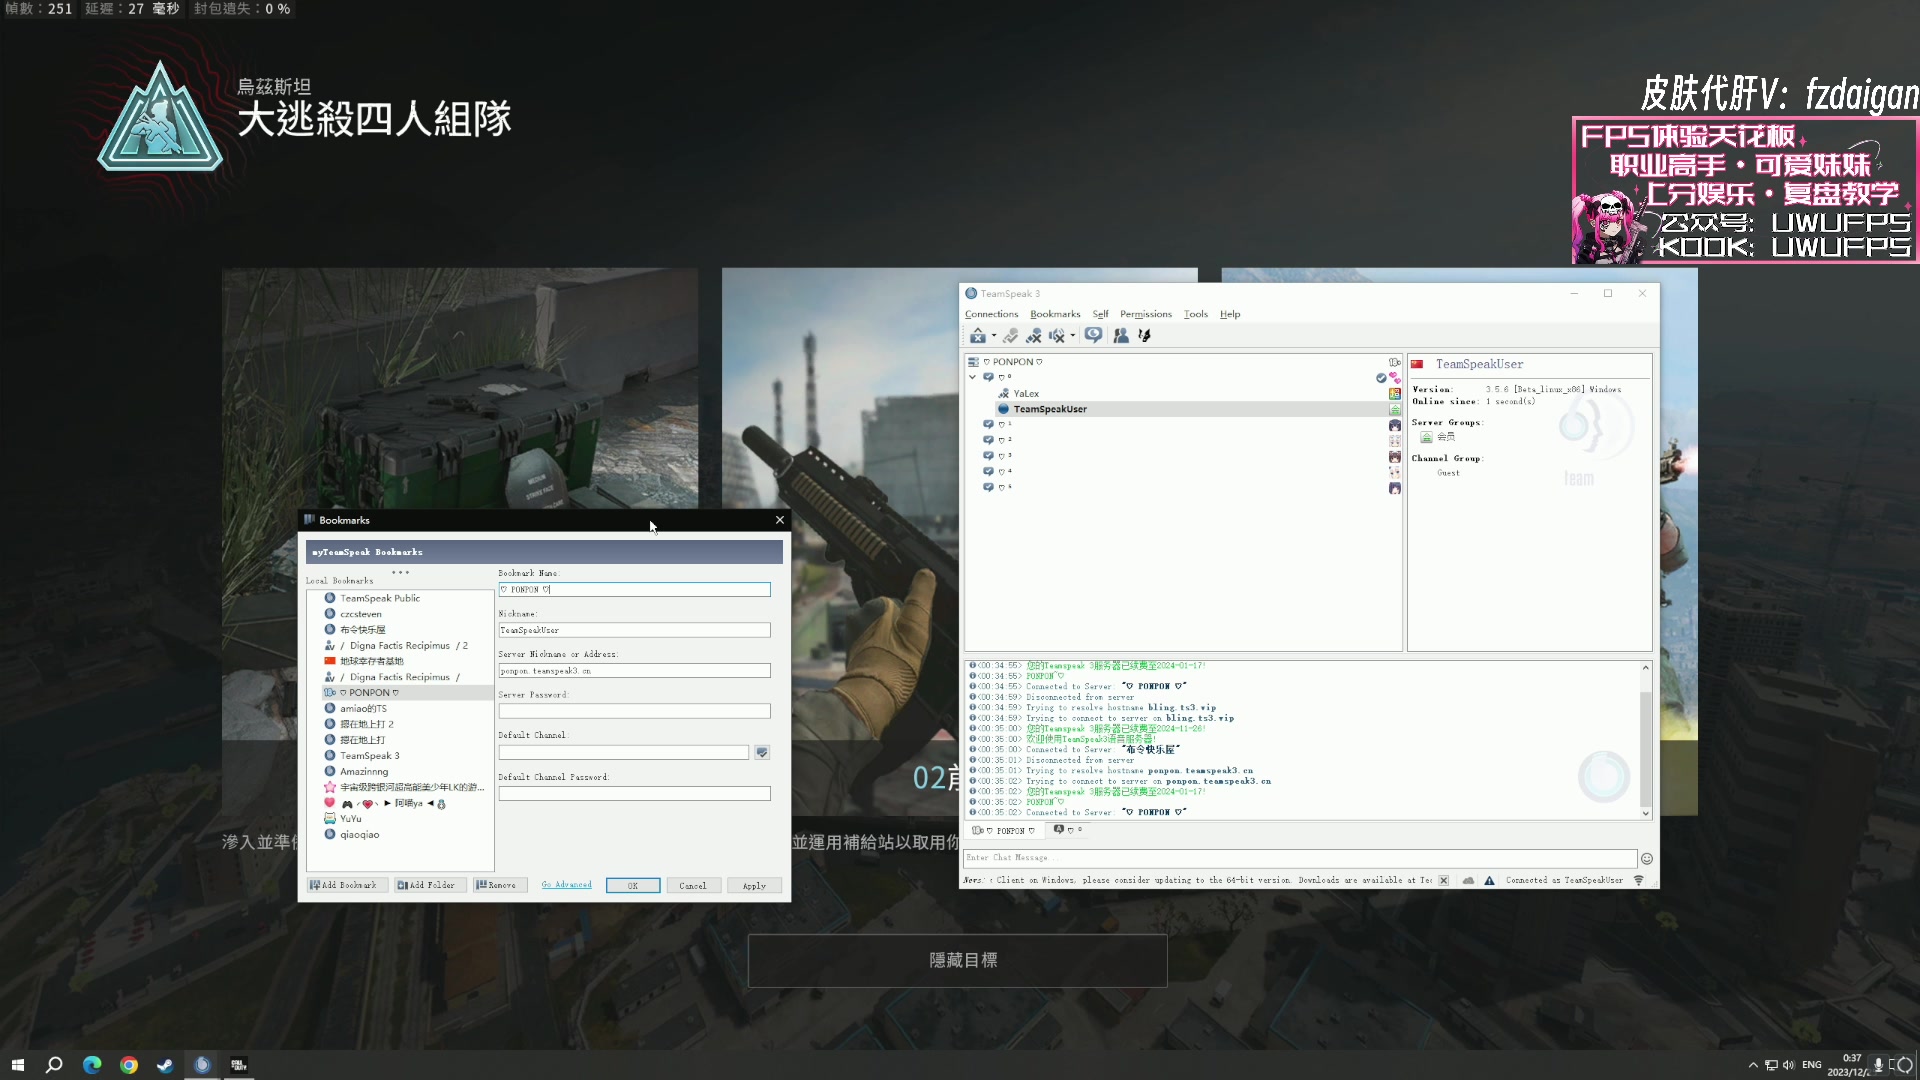Open the Contacts toolbar icon in TeamSpeak
Image resolution: width=1920 pixels, height=1080 pixels.
pyautogui.click(x=1121, y=336)
